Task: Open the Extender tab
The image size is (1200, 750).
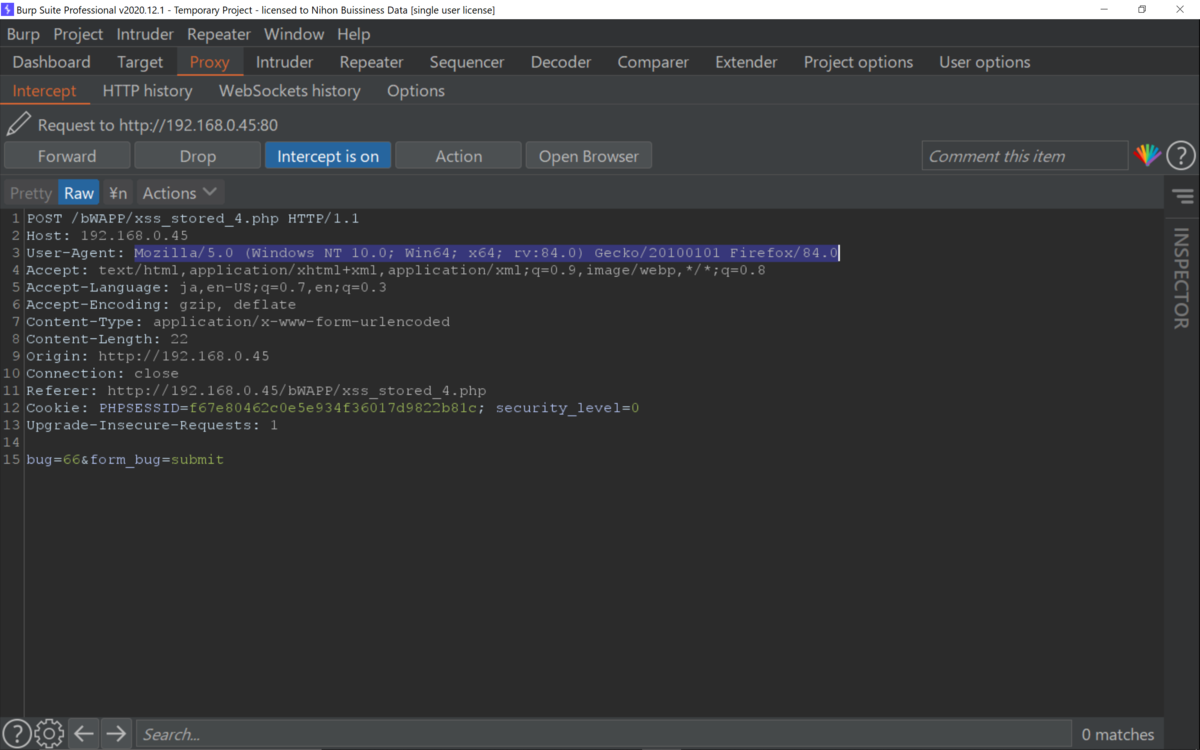Action: (x=746, y=62)
